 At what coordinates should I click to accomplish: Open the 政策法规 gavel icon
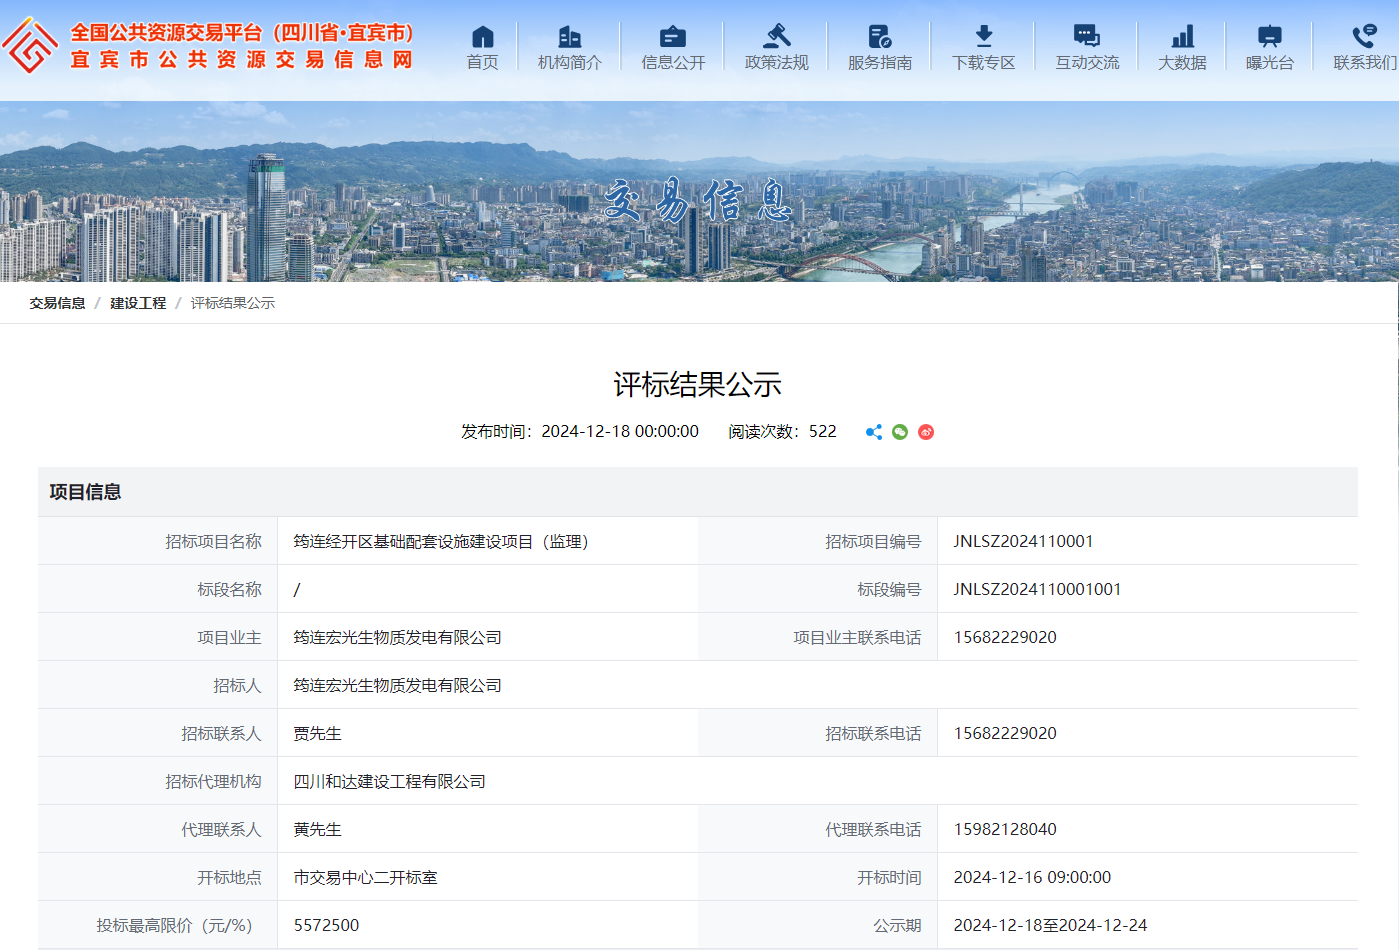click(777, 37)
